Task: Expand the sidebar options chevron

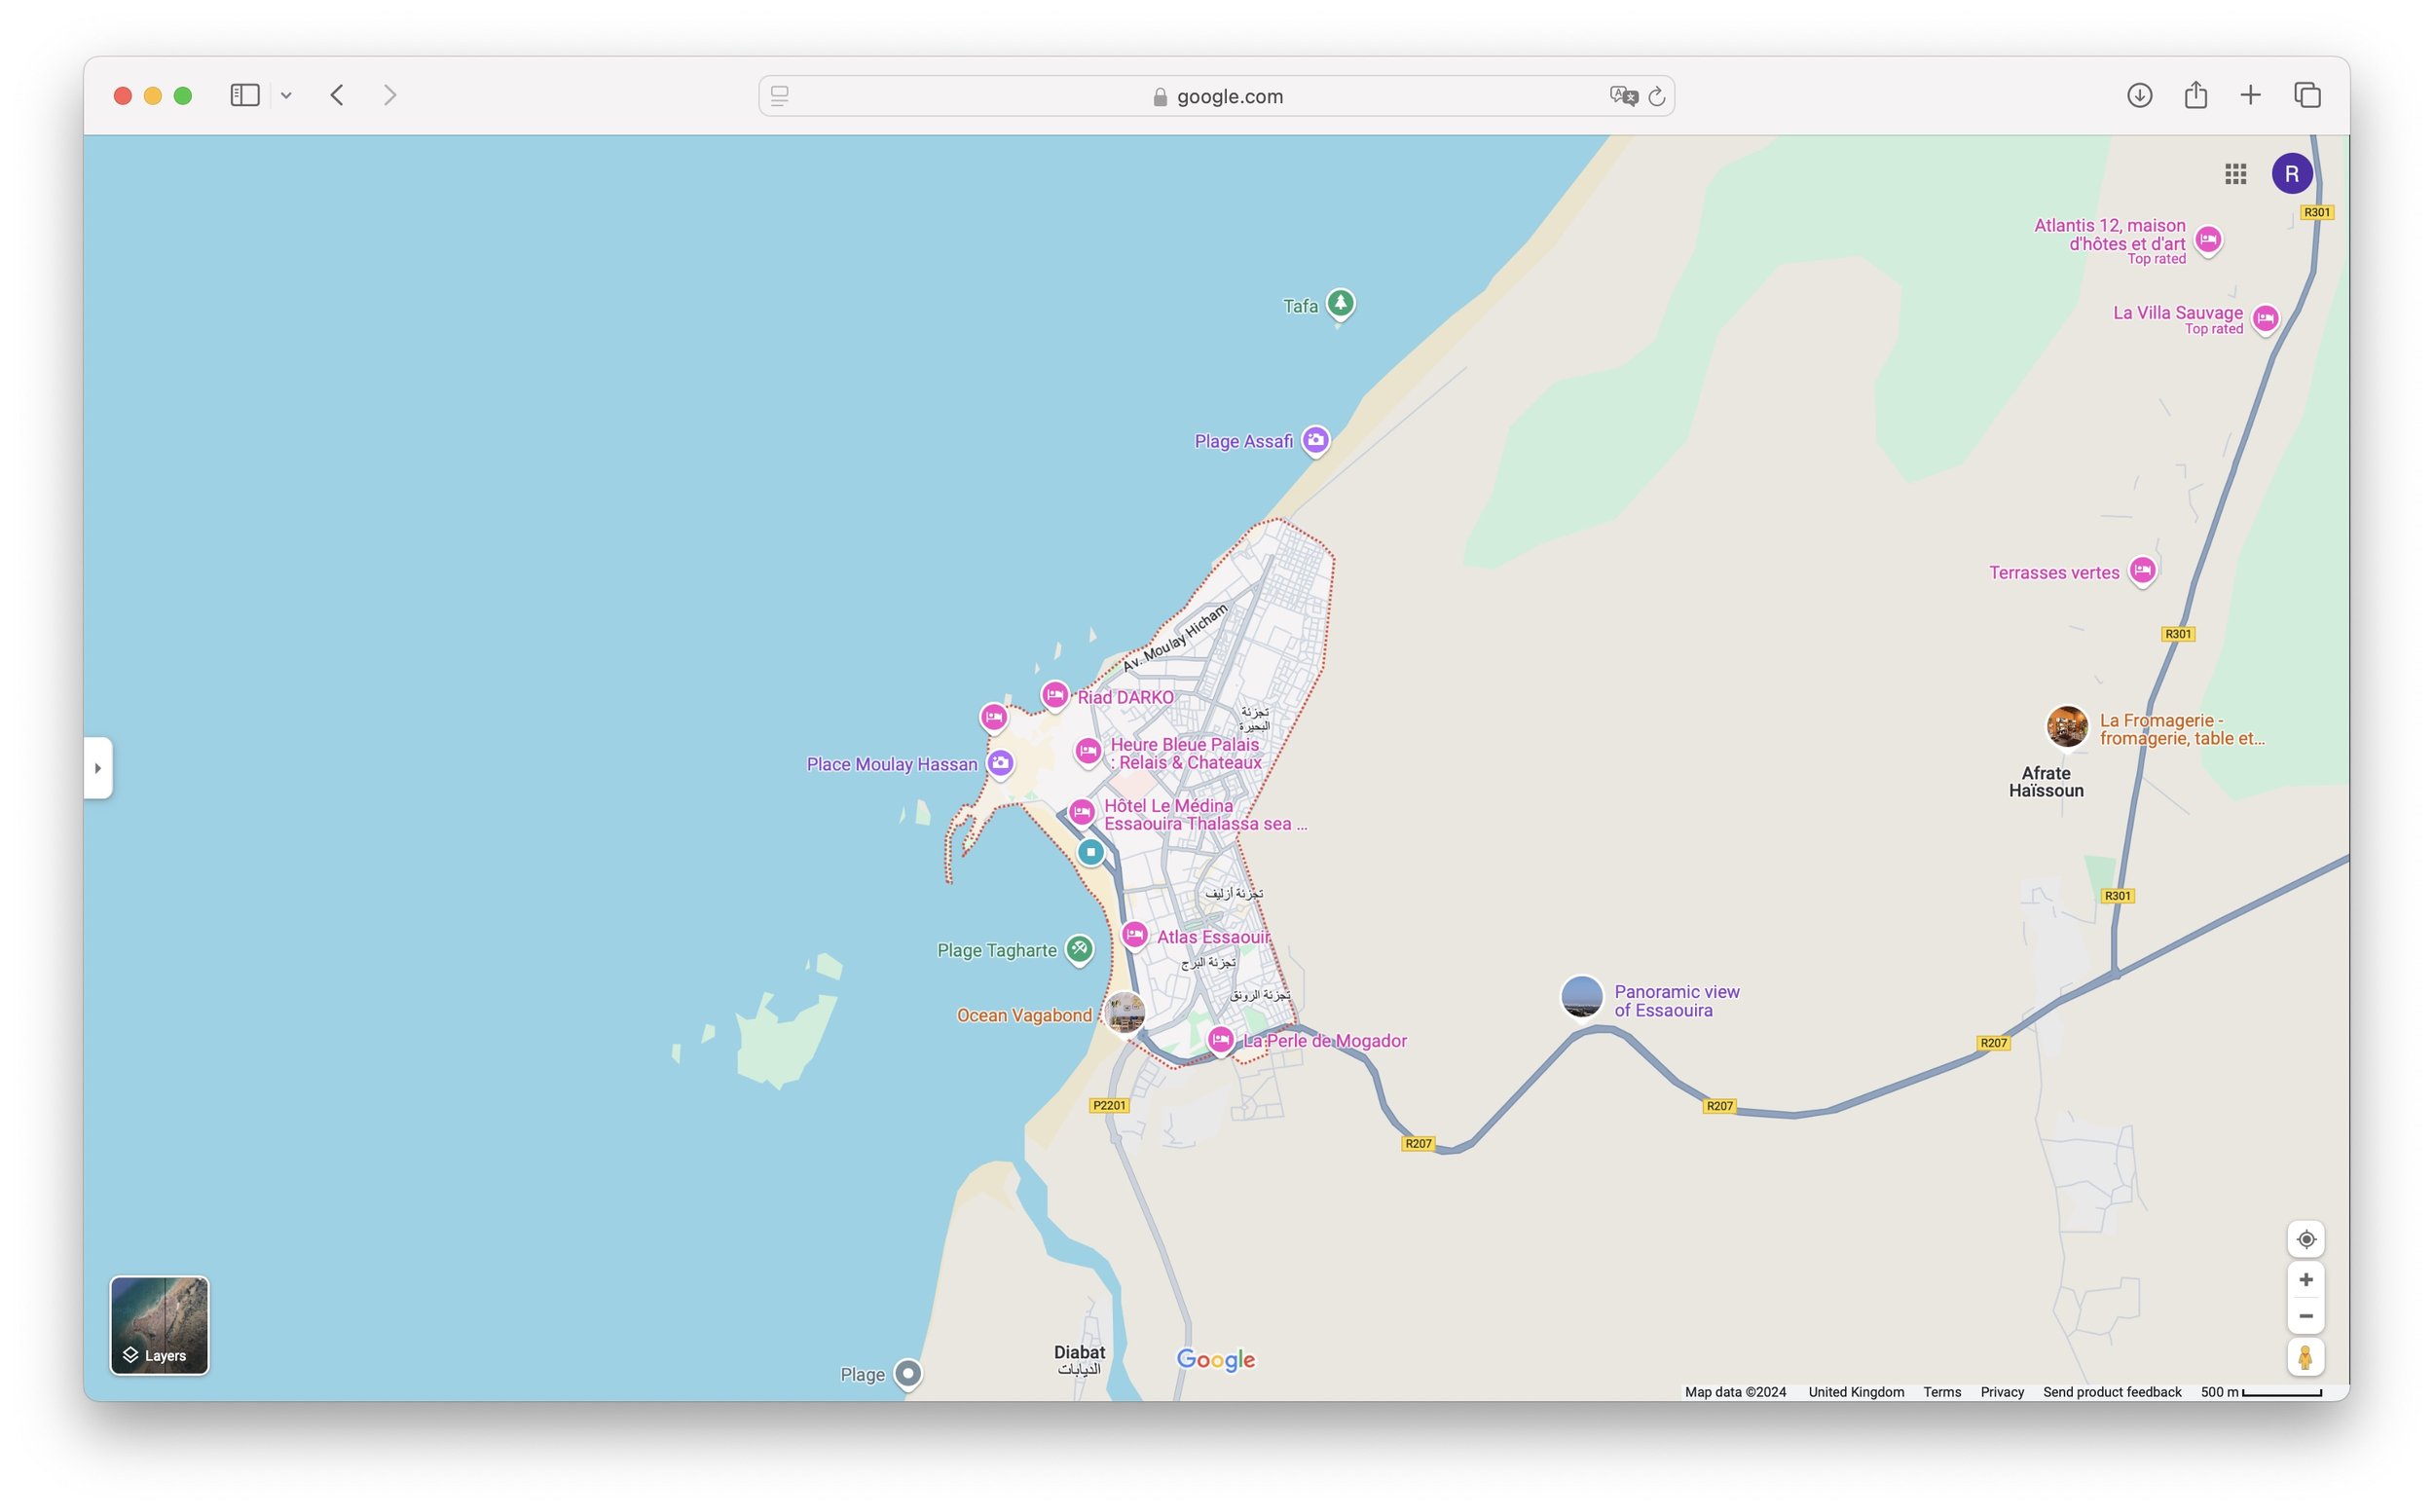Action: point(286,96)
